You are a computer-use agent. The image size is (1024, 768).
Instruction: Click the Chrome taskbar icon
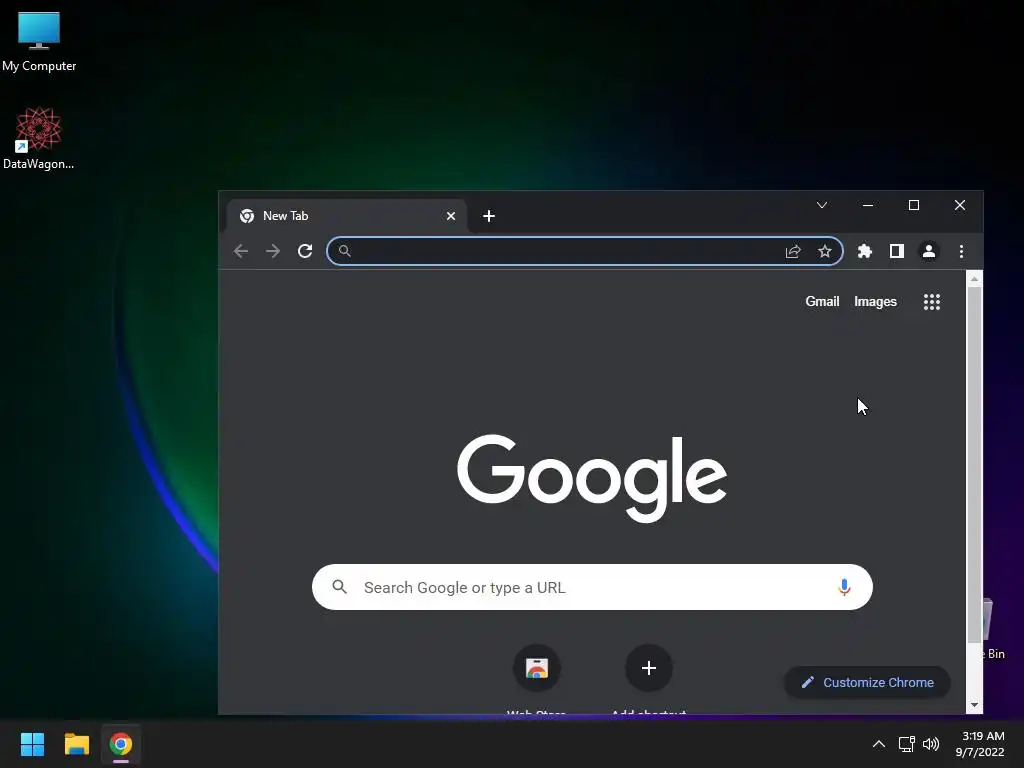coord(121,744)
